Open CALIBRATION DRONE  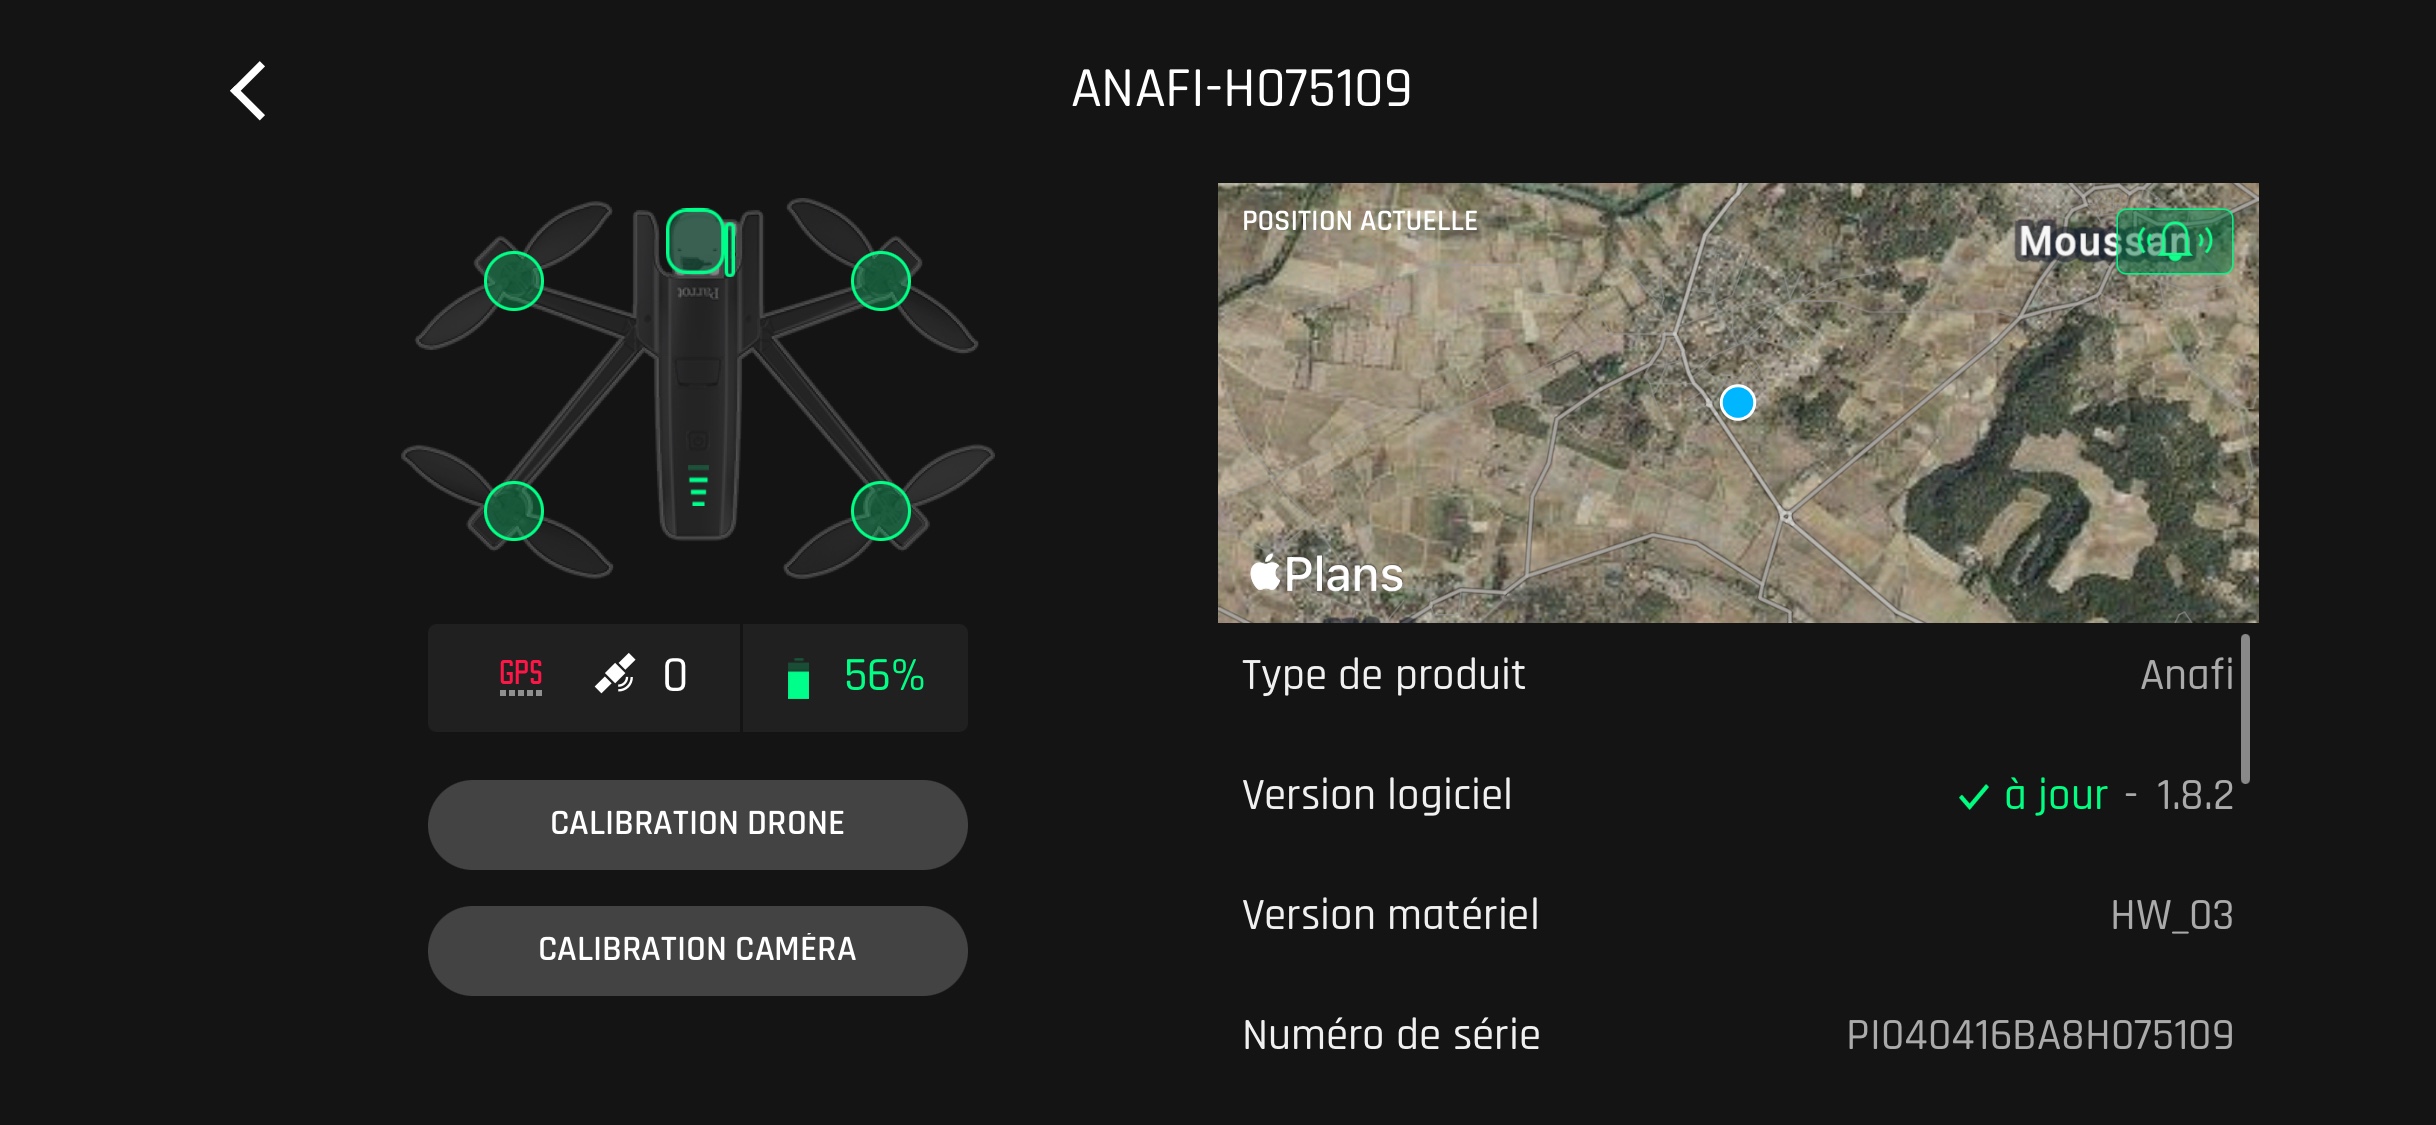click(698, 824)
